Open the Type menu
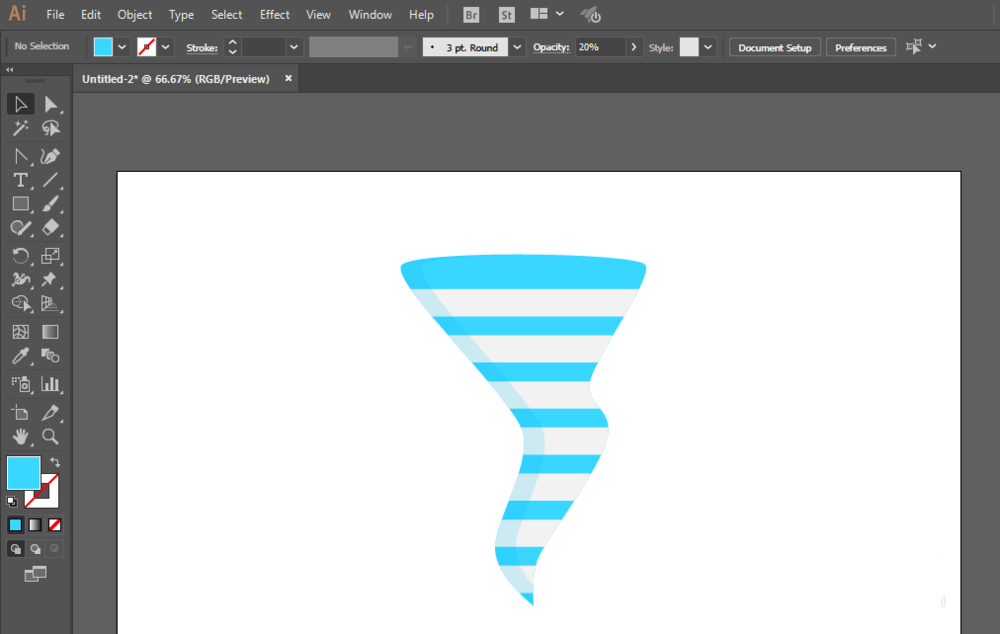The height and width of the screenshot is (634, 1000). 181,15
